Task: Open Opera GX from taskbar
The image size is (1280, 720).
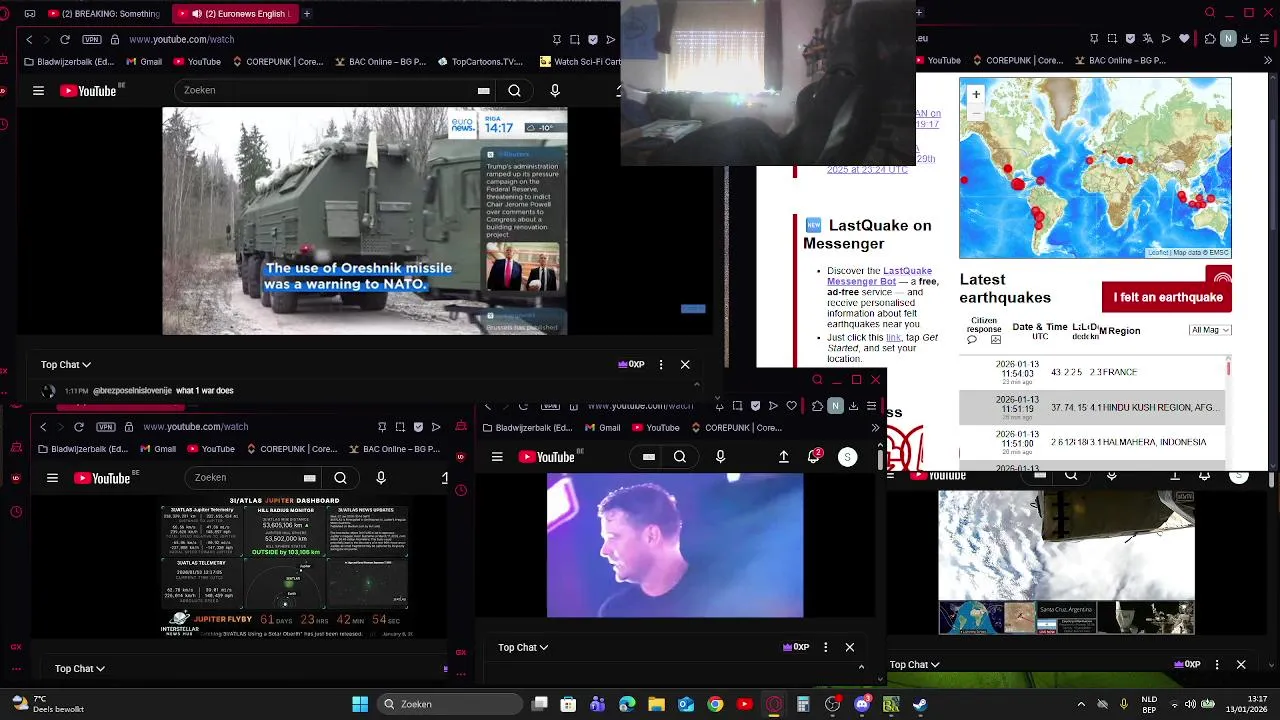Action: pyautogui.click(x=774, y=704)
